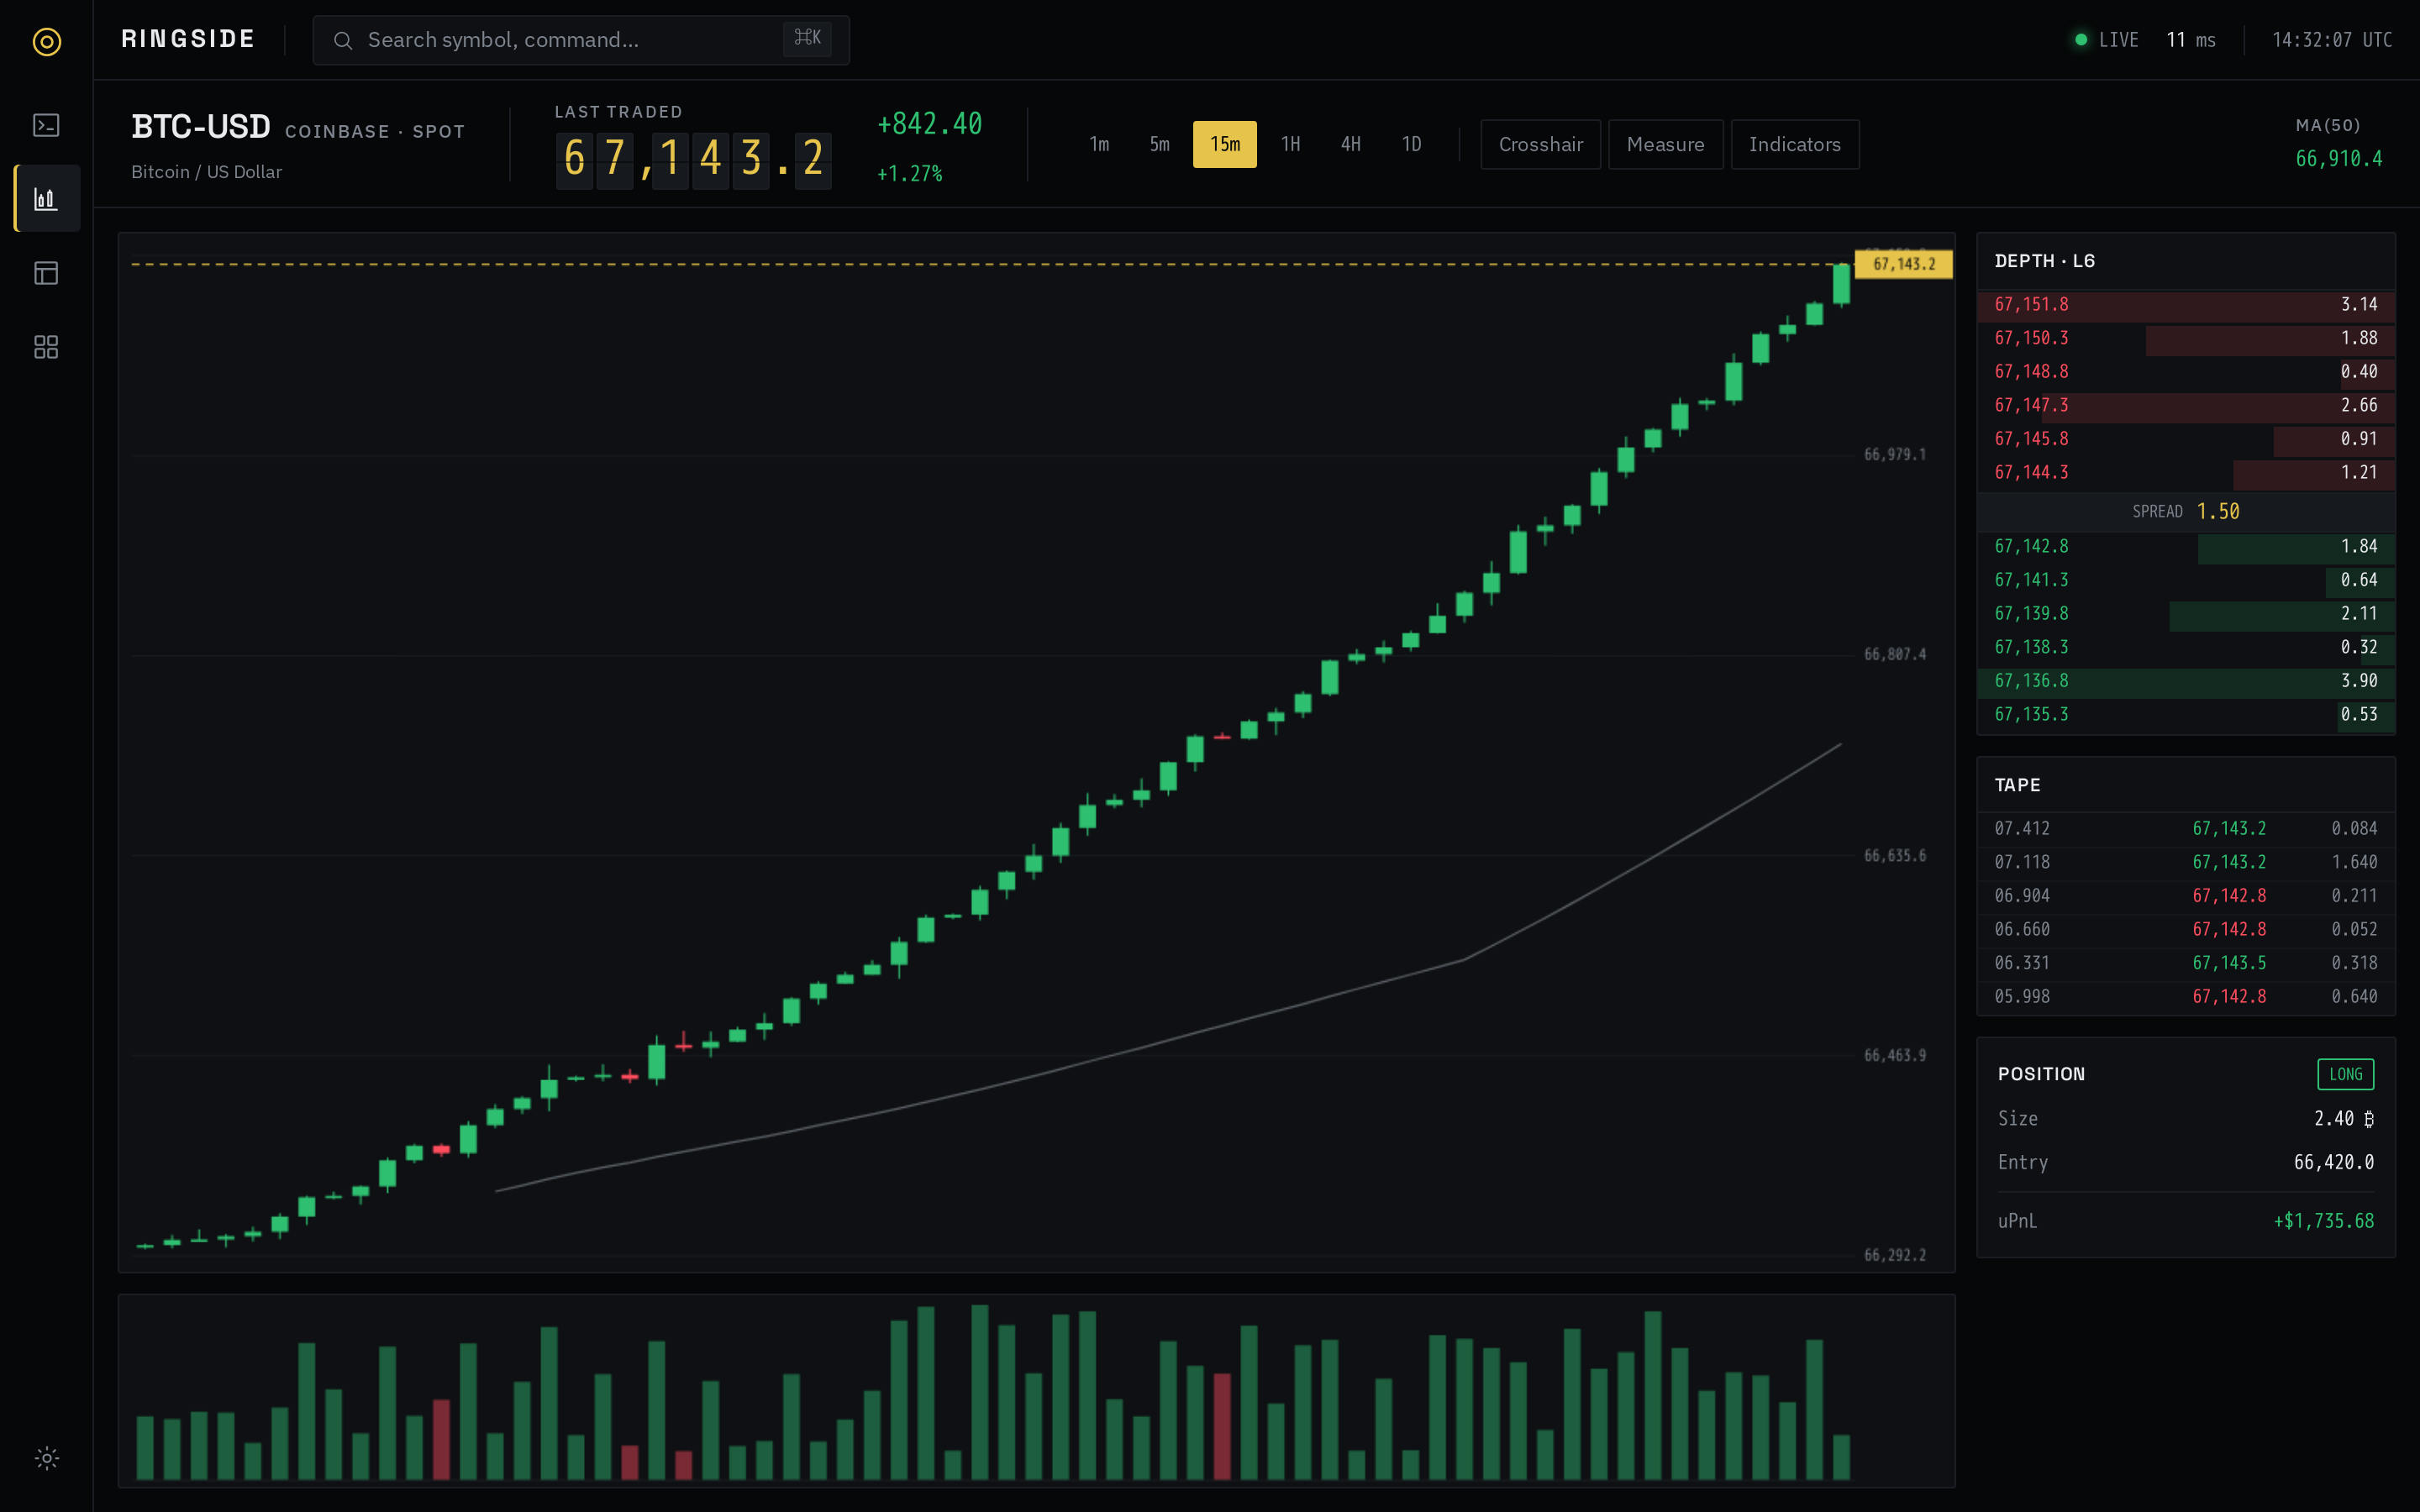Select ask level 67,151.8 in depth
Screen dimensions: 2420x1512
[x=2186, y=305]
